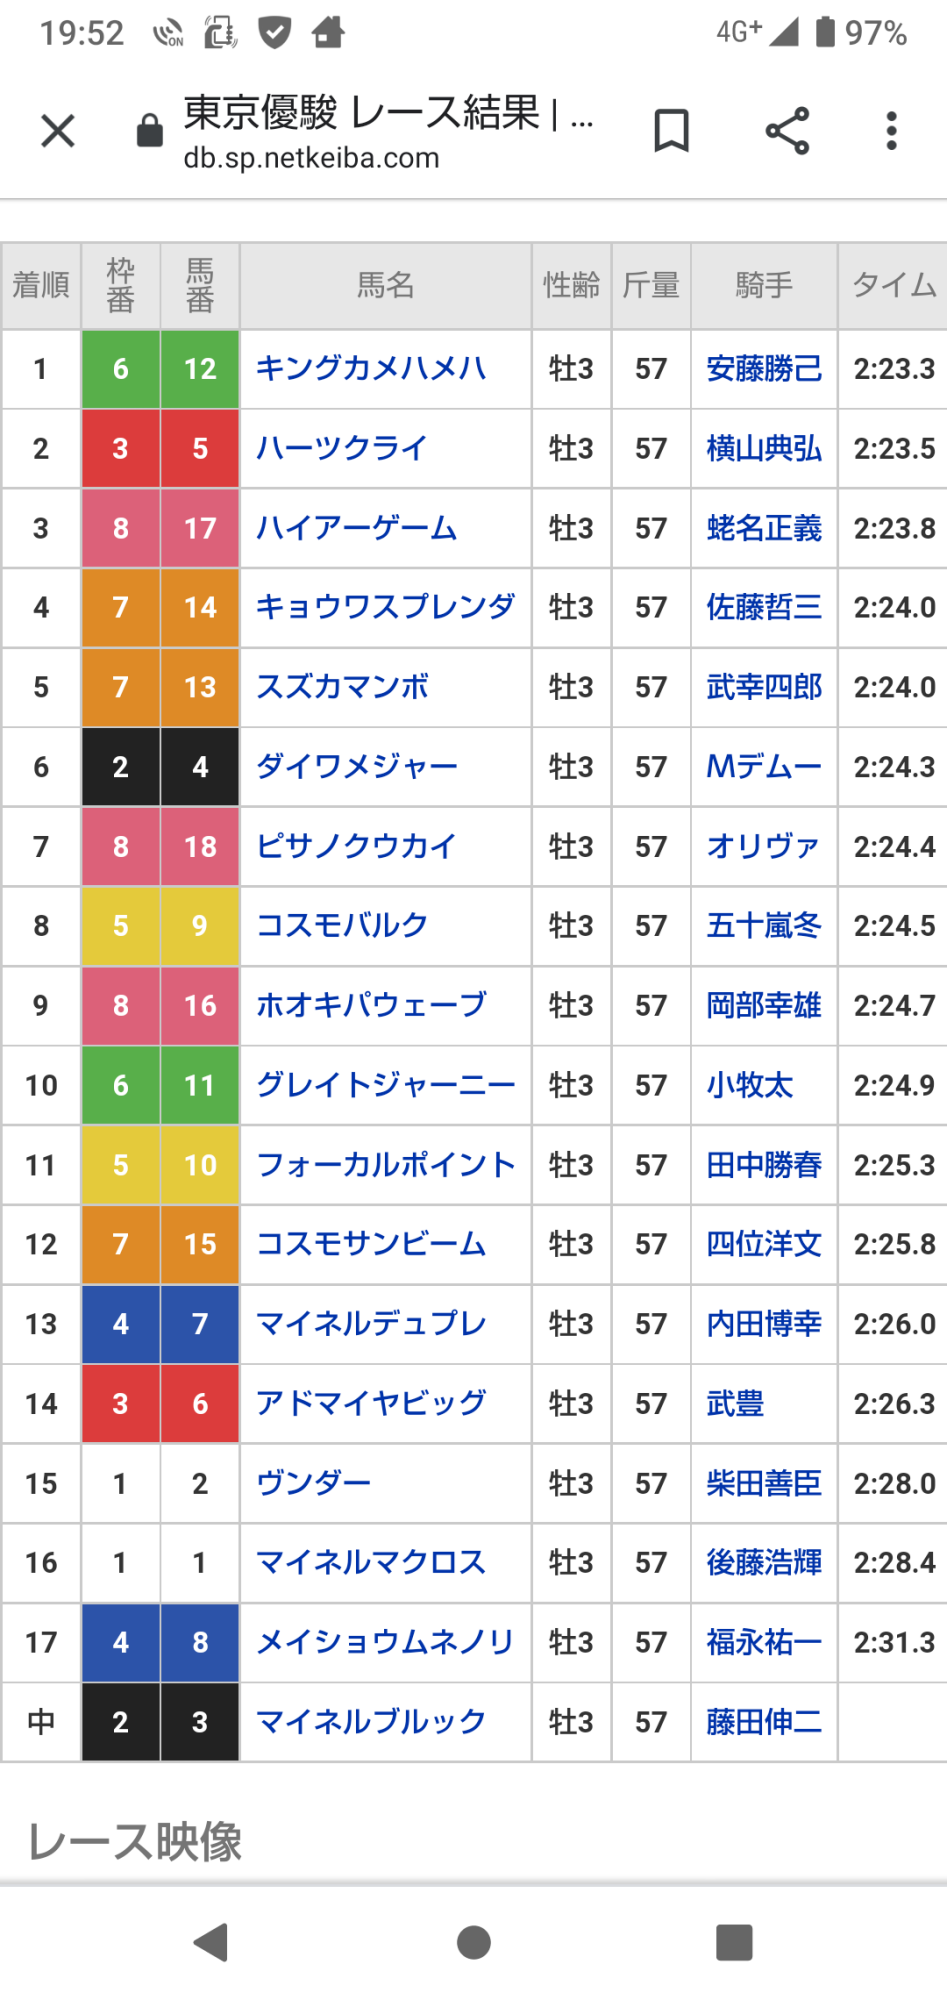947x2000 pixels.
Task: Open the three-dot overflow menu
Action: point(891,131)
